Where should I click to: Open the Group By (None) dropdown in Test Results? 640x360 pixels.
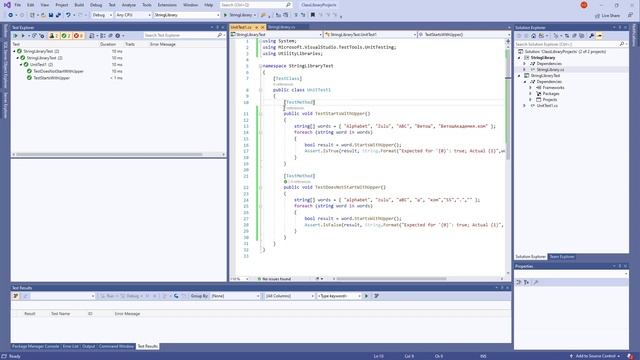235,296
